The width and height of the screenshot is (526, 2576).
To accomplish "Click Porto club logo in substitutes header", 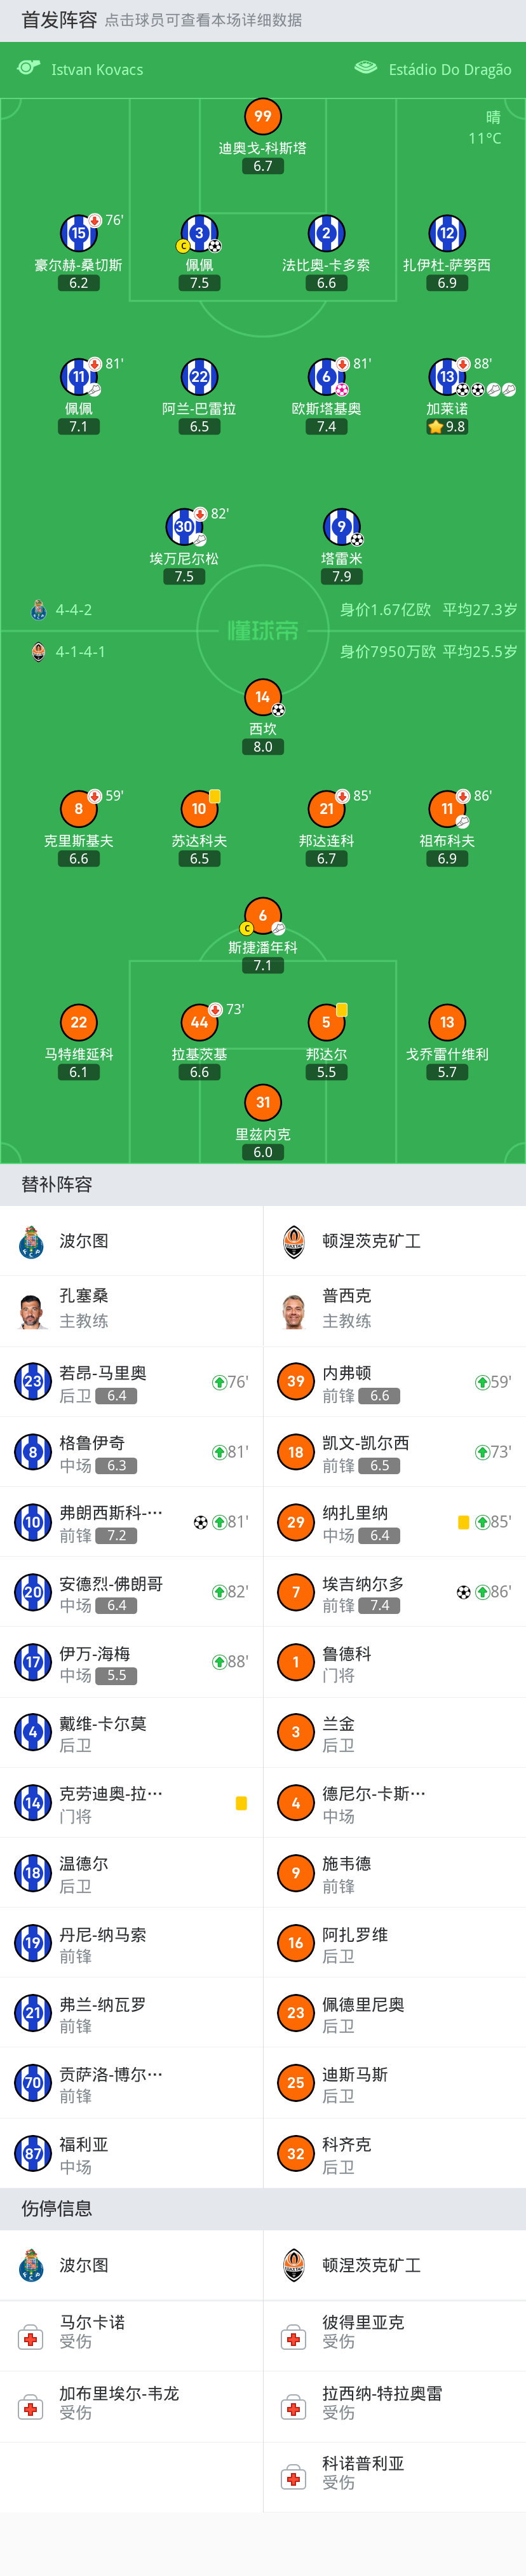I will pyautogui.click(x=32, y=1241).
